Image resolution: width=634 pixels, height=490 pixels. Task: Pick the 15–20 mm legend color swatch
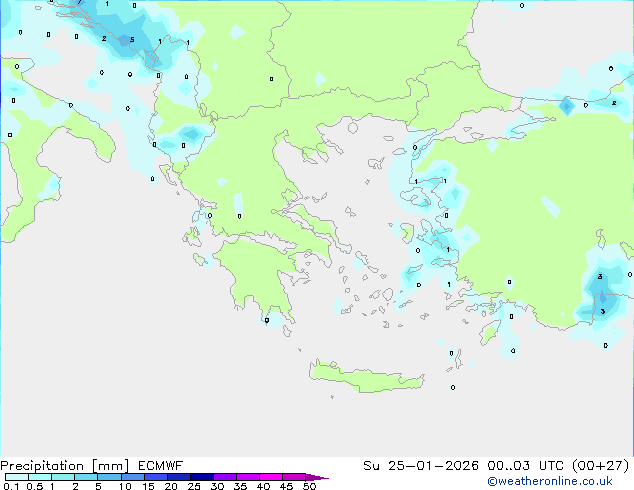click(x=155, y=477)
